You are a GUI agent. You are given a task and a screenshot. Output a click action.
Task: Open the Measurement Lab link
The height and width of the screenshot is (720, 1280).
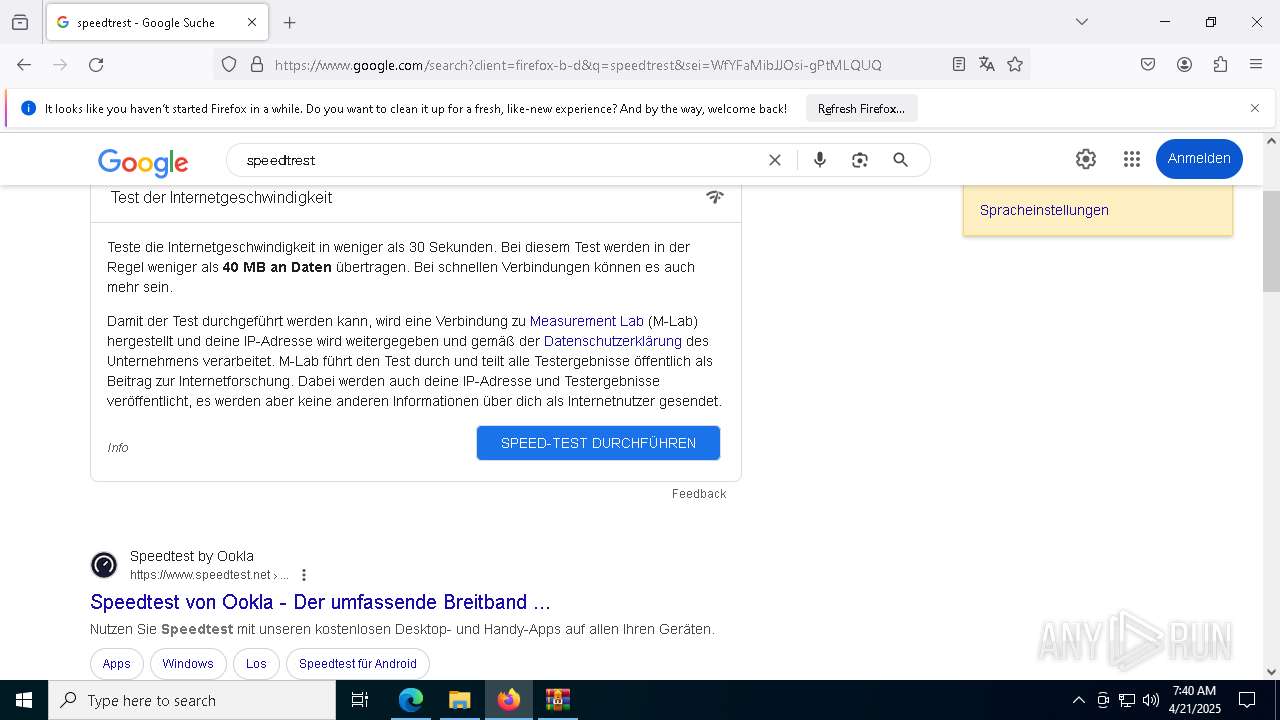587,321
